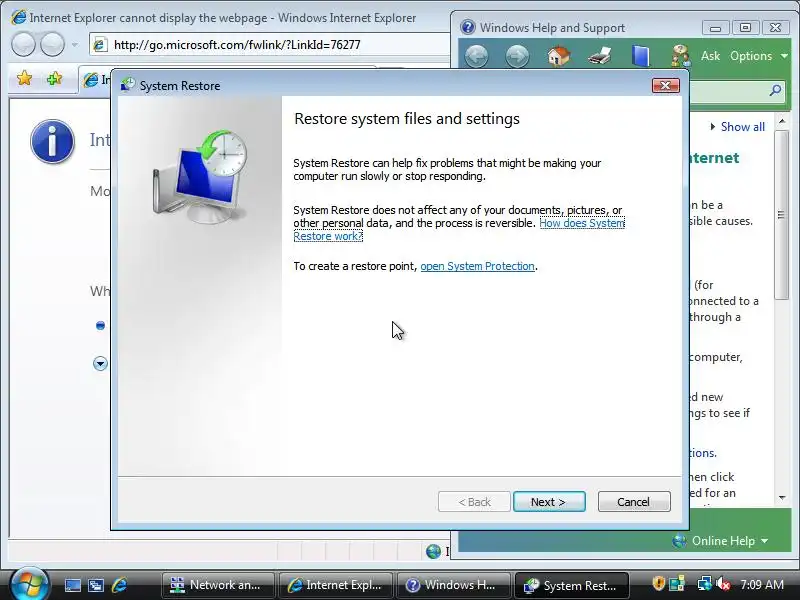Switch to Windows H... taskbar button
800x600 pixels.
[454, 585]
